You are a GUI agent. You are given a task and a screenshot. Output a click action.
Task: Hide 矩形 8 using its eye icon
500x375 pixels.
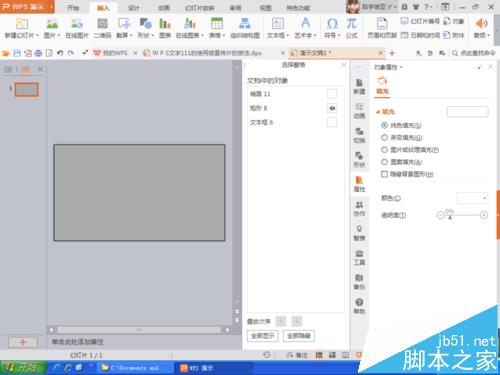tap(332, 108)
